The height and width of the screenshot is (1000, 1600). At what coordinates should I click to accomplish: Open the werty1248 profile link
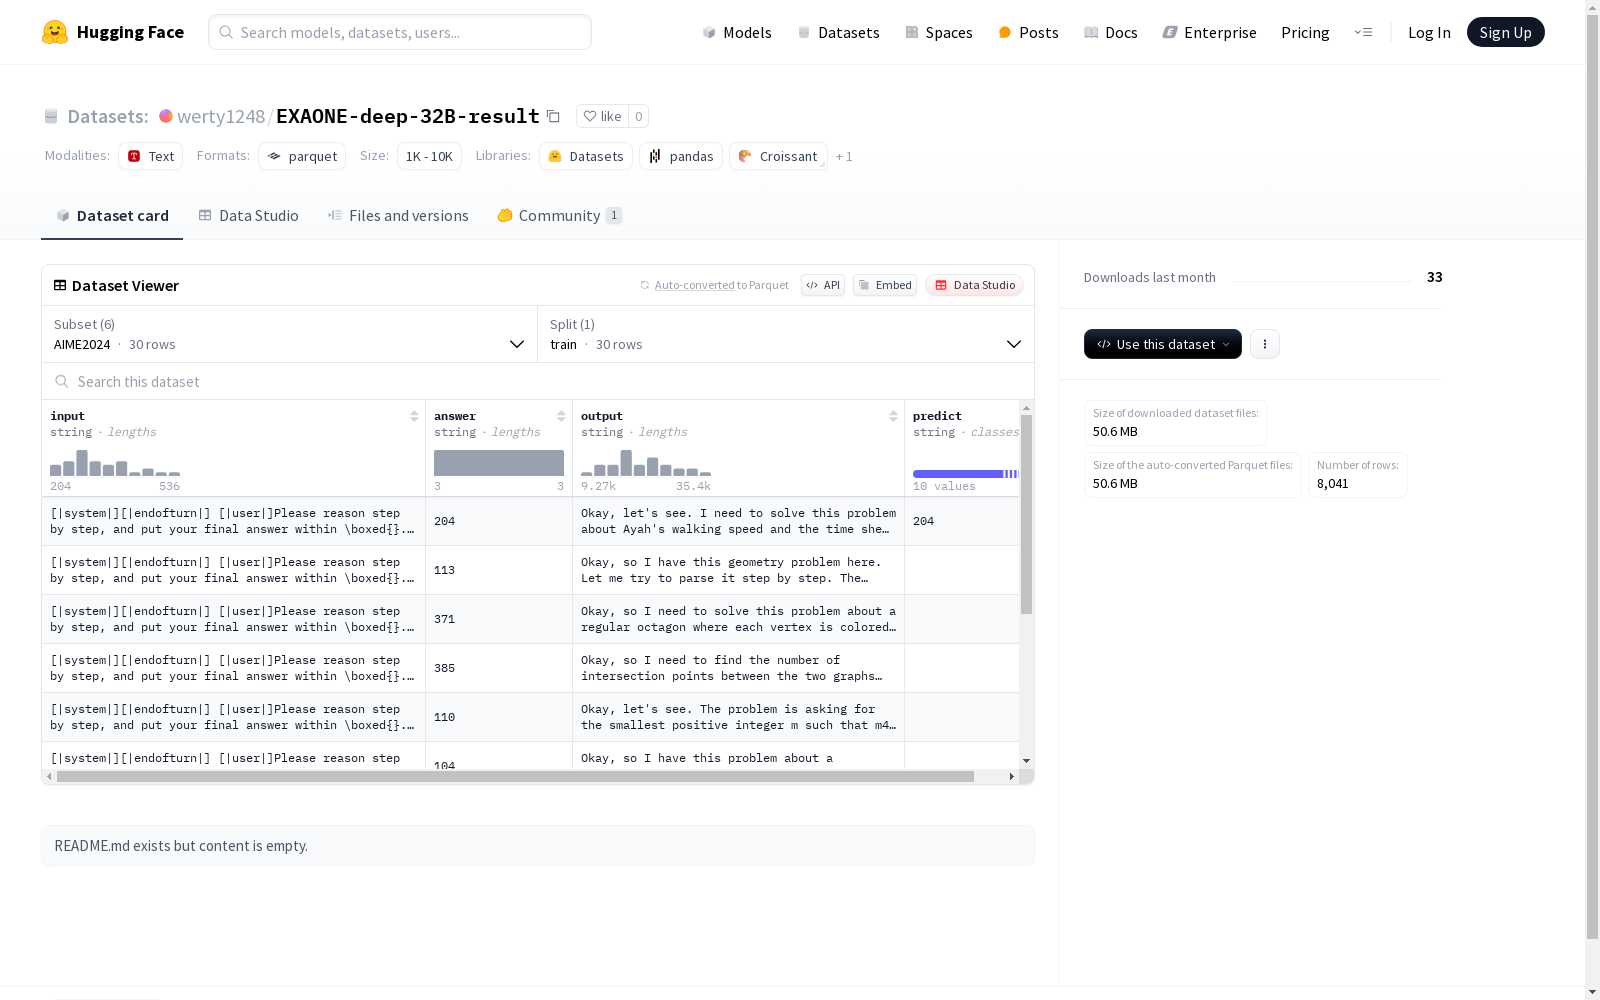click(221, 116)
